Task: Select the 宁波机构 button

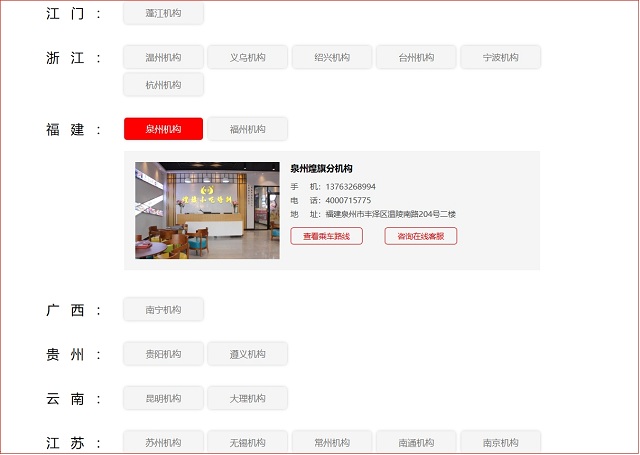Action: click(500, 58)
